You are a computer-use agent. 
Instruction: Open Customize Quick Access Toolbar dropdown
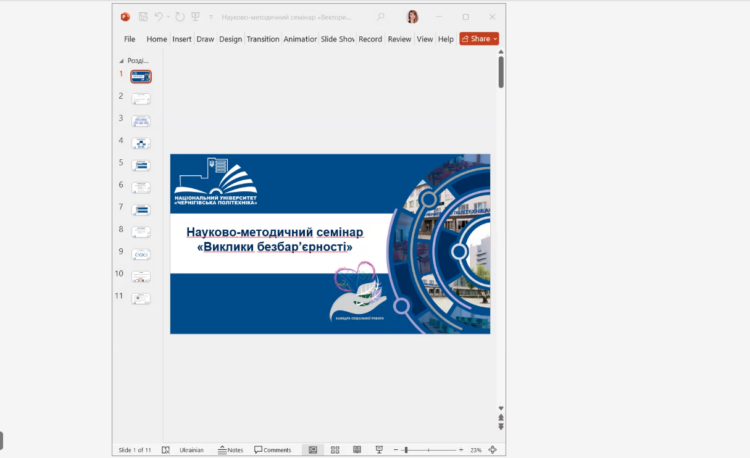[x=210, y=17]
